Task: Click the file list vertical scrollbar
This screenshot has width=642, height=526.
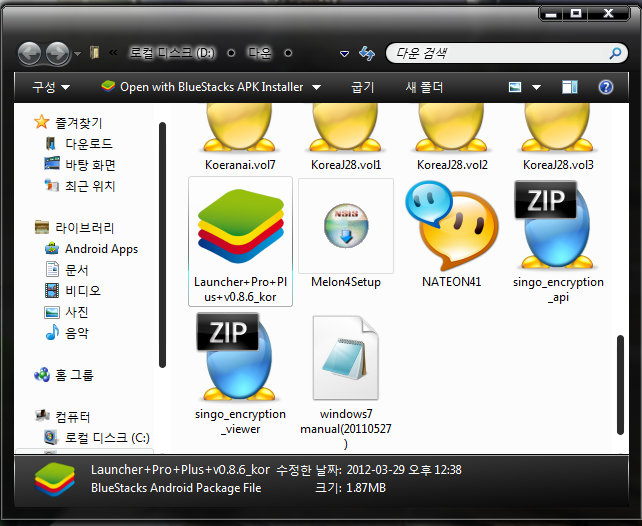Action: (x=620, y=385)
